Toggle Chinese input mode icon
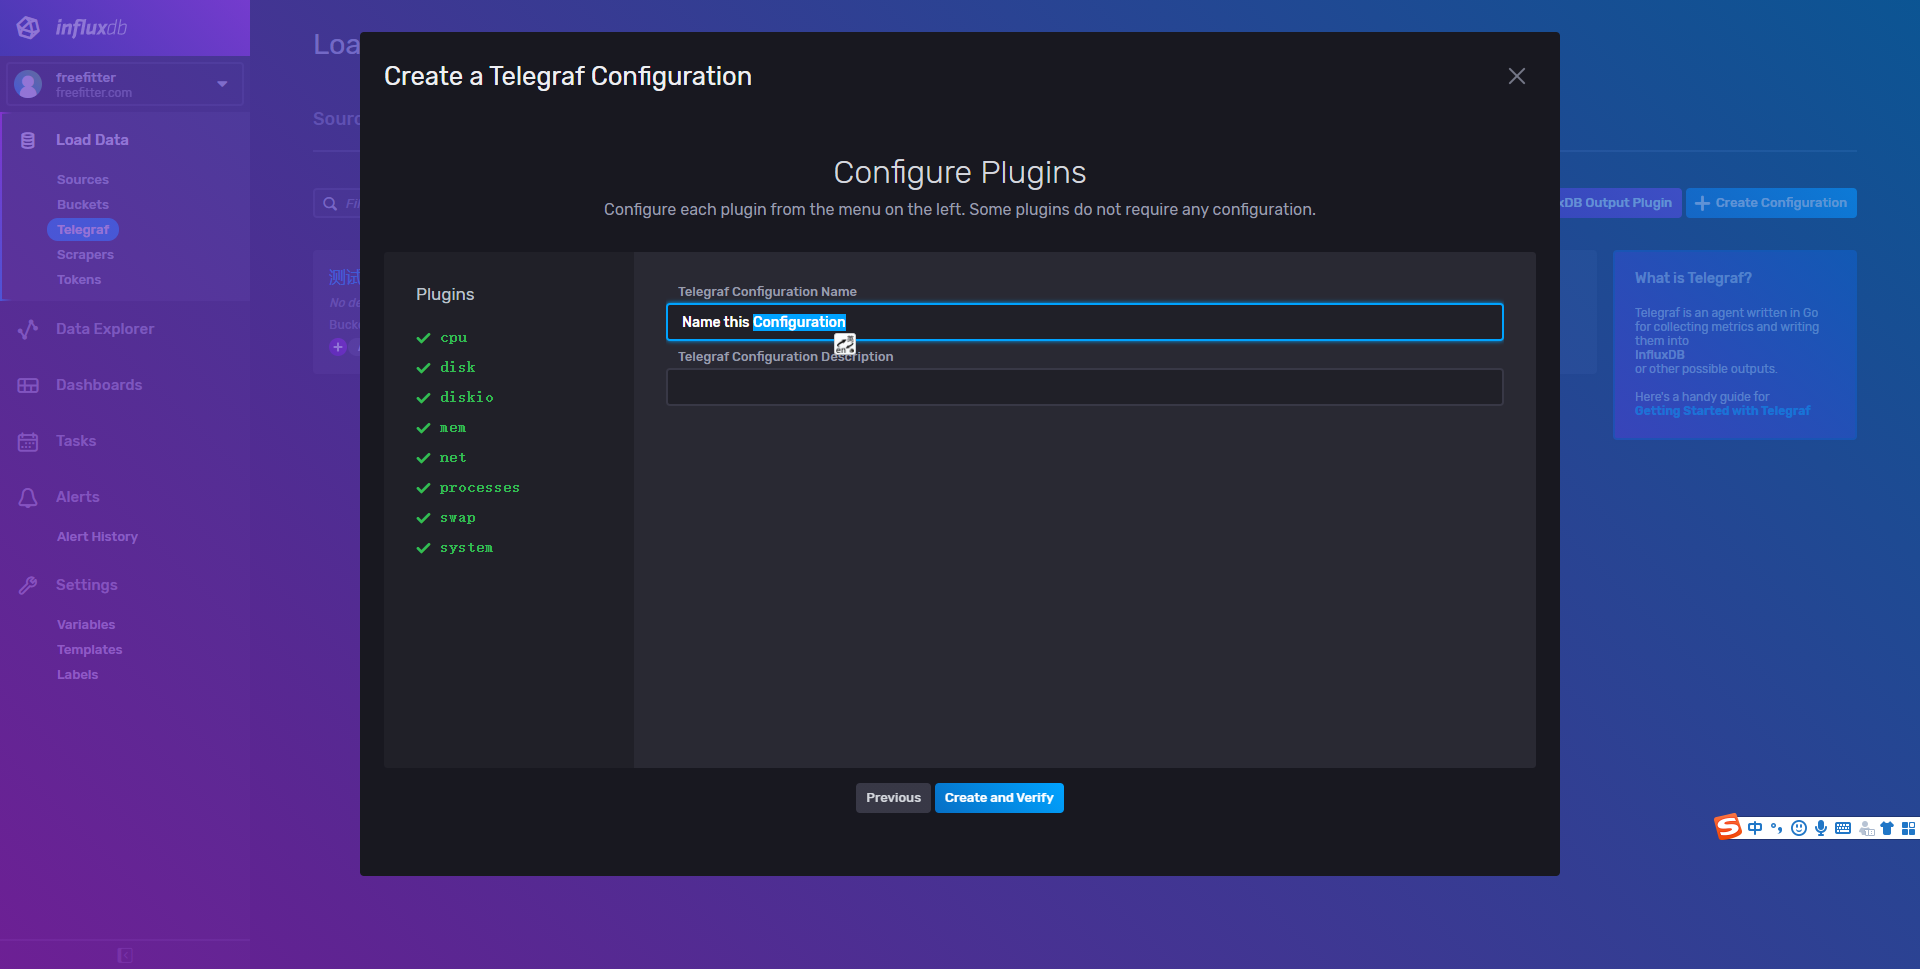 [1755, 828]
